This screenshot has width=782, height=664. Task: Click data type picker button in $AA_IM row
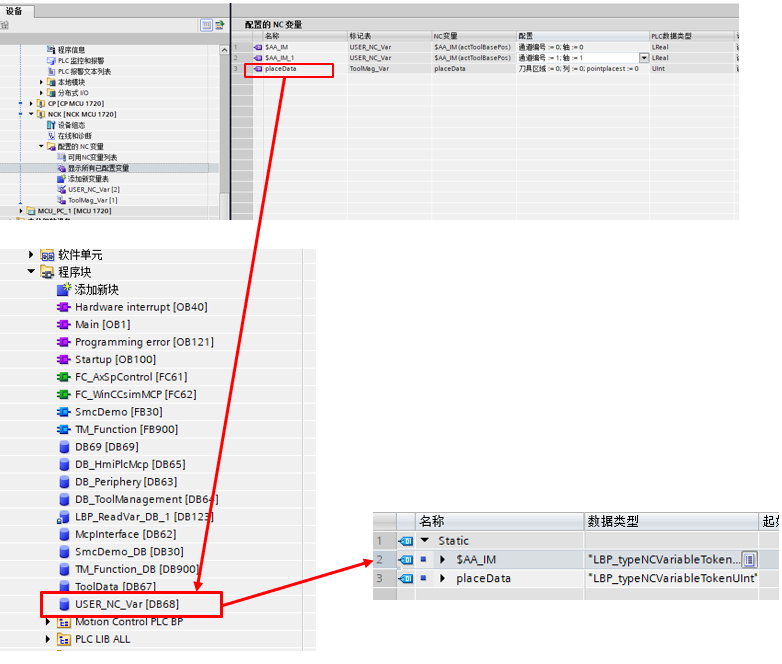pyautogui.click(x=749, y=559)
